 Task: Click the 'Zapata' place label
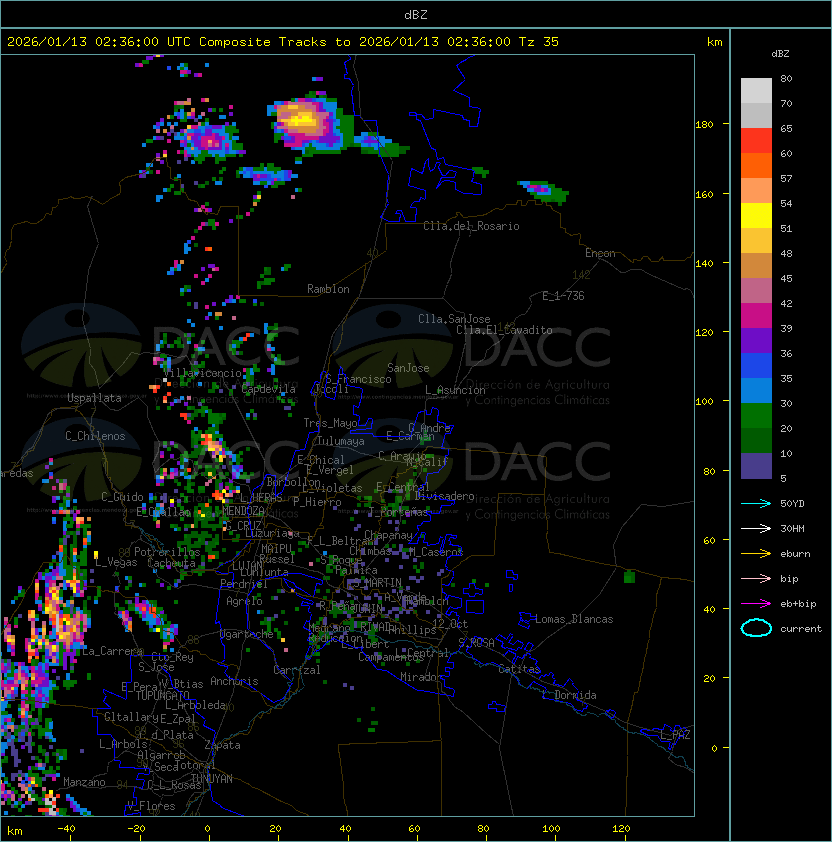tap(222, 745)
